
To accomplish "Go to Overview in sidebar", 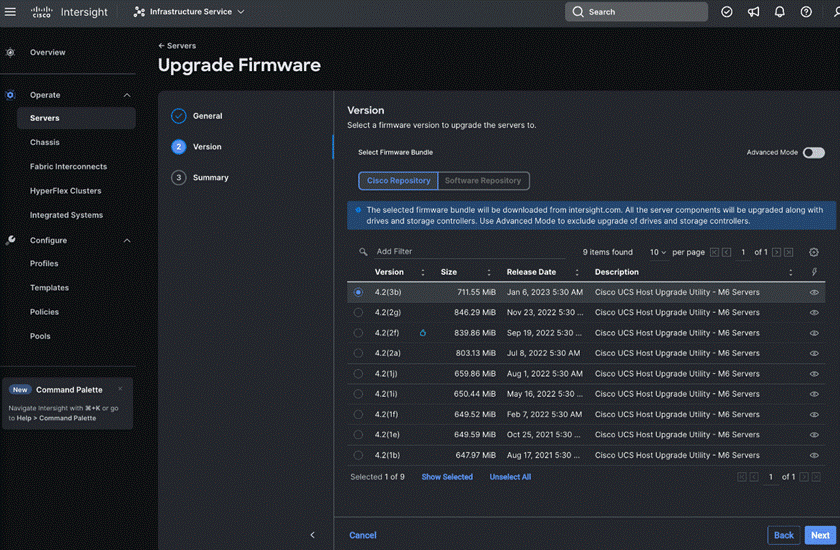I will pyautogui.click(x=48, y=52).
